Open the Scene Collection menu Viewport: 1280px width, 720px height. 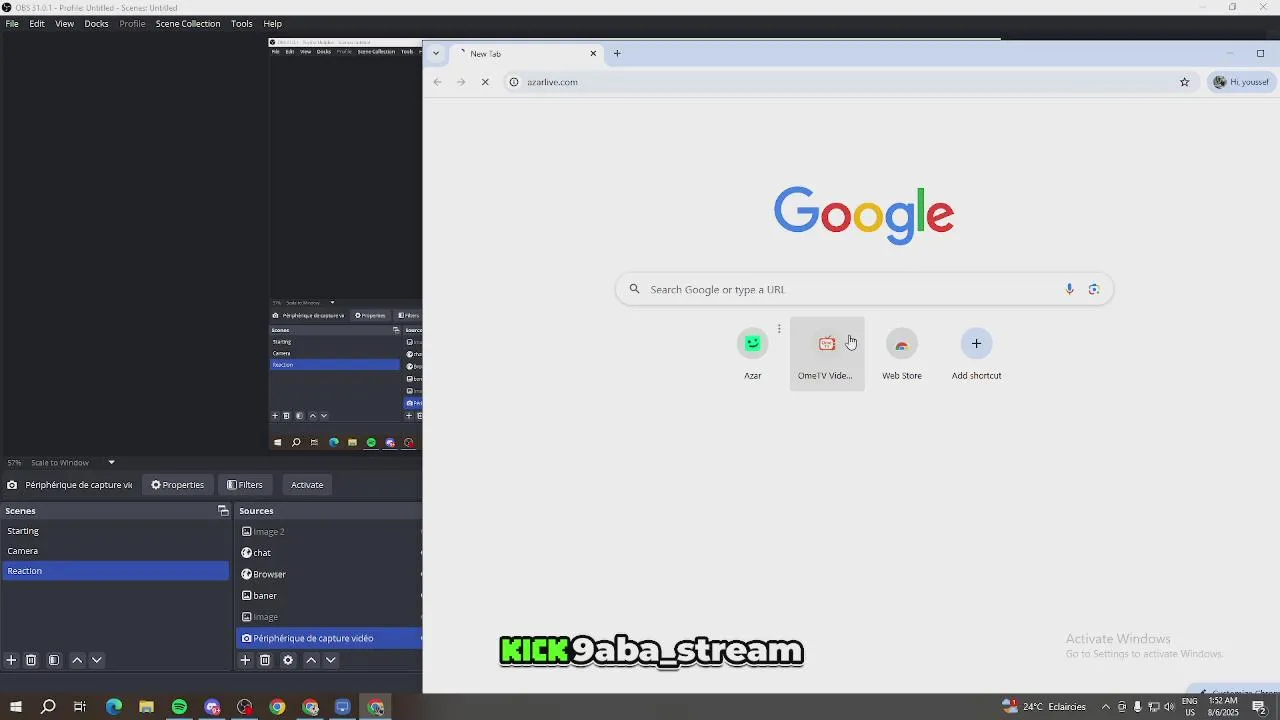(188, 23)
